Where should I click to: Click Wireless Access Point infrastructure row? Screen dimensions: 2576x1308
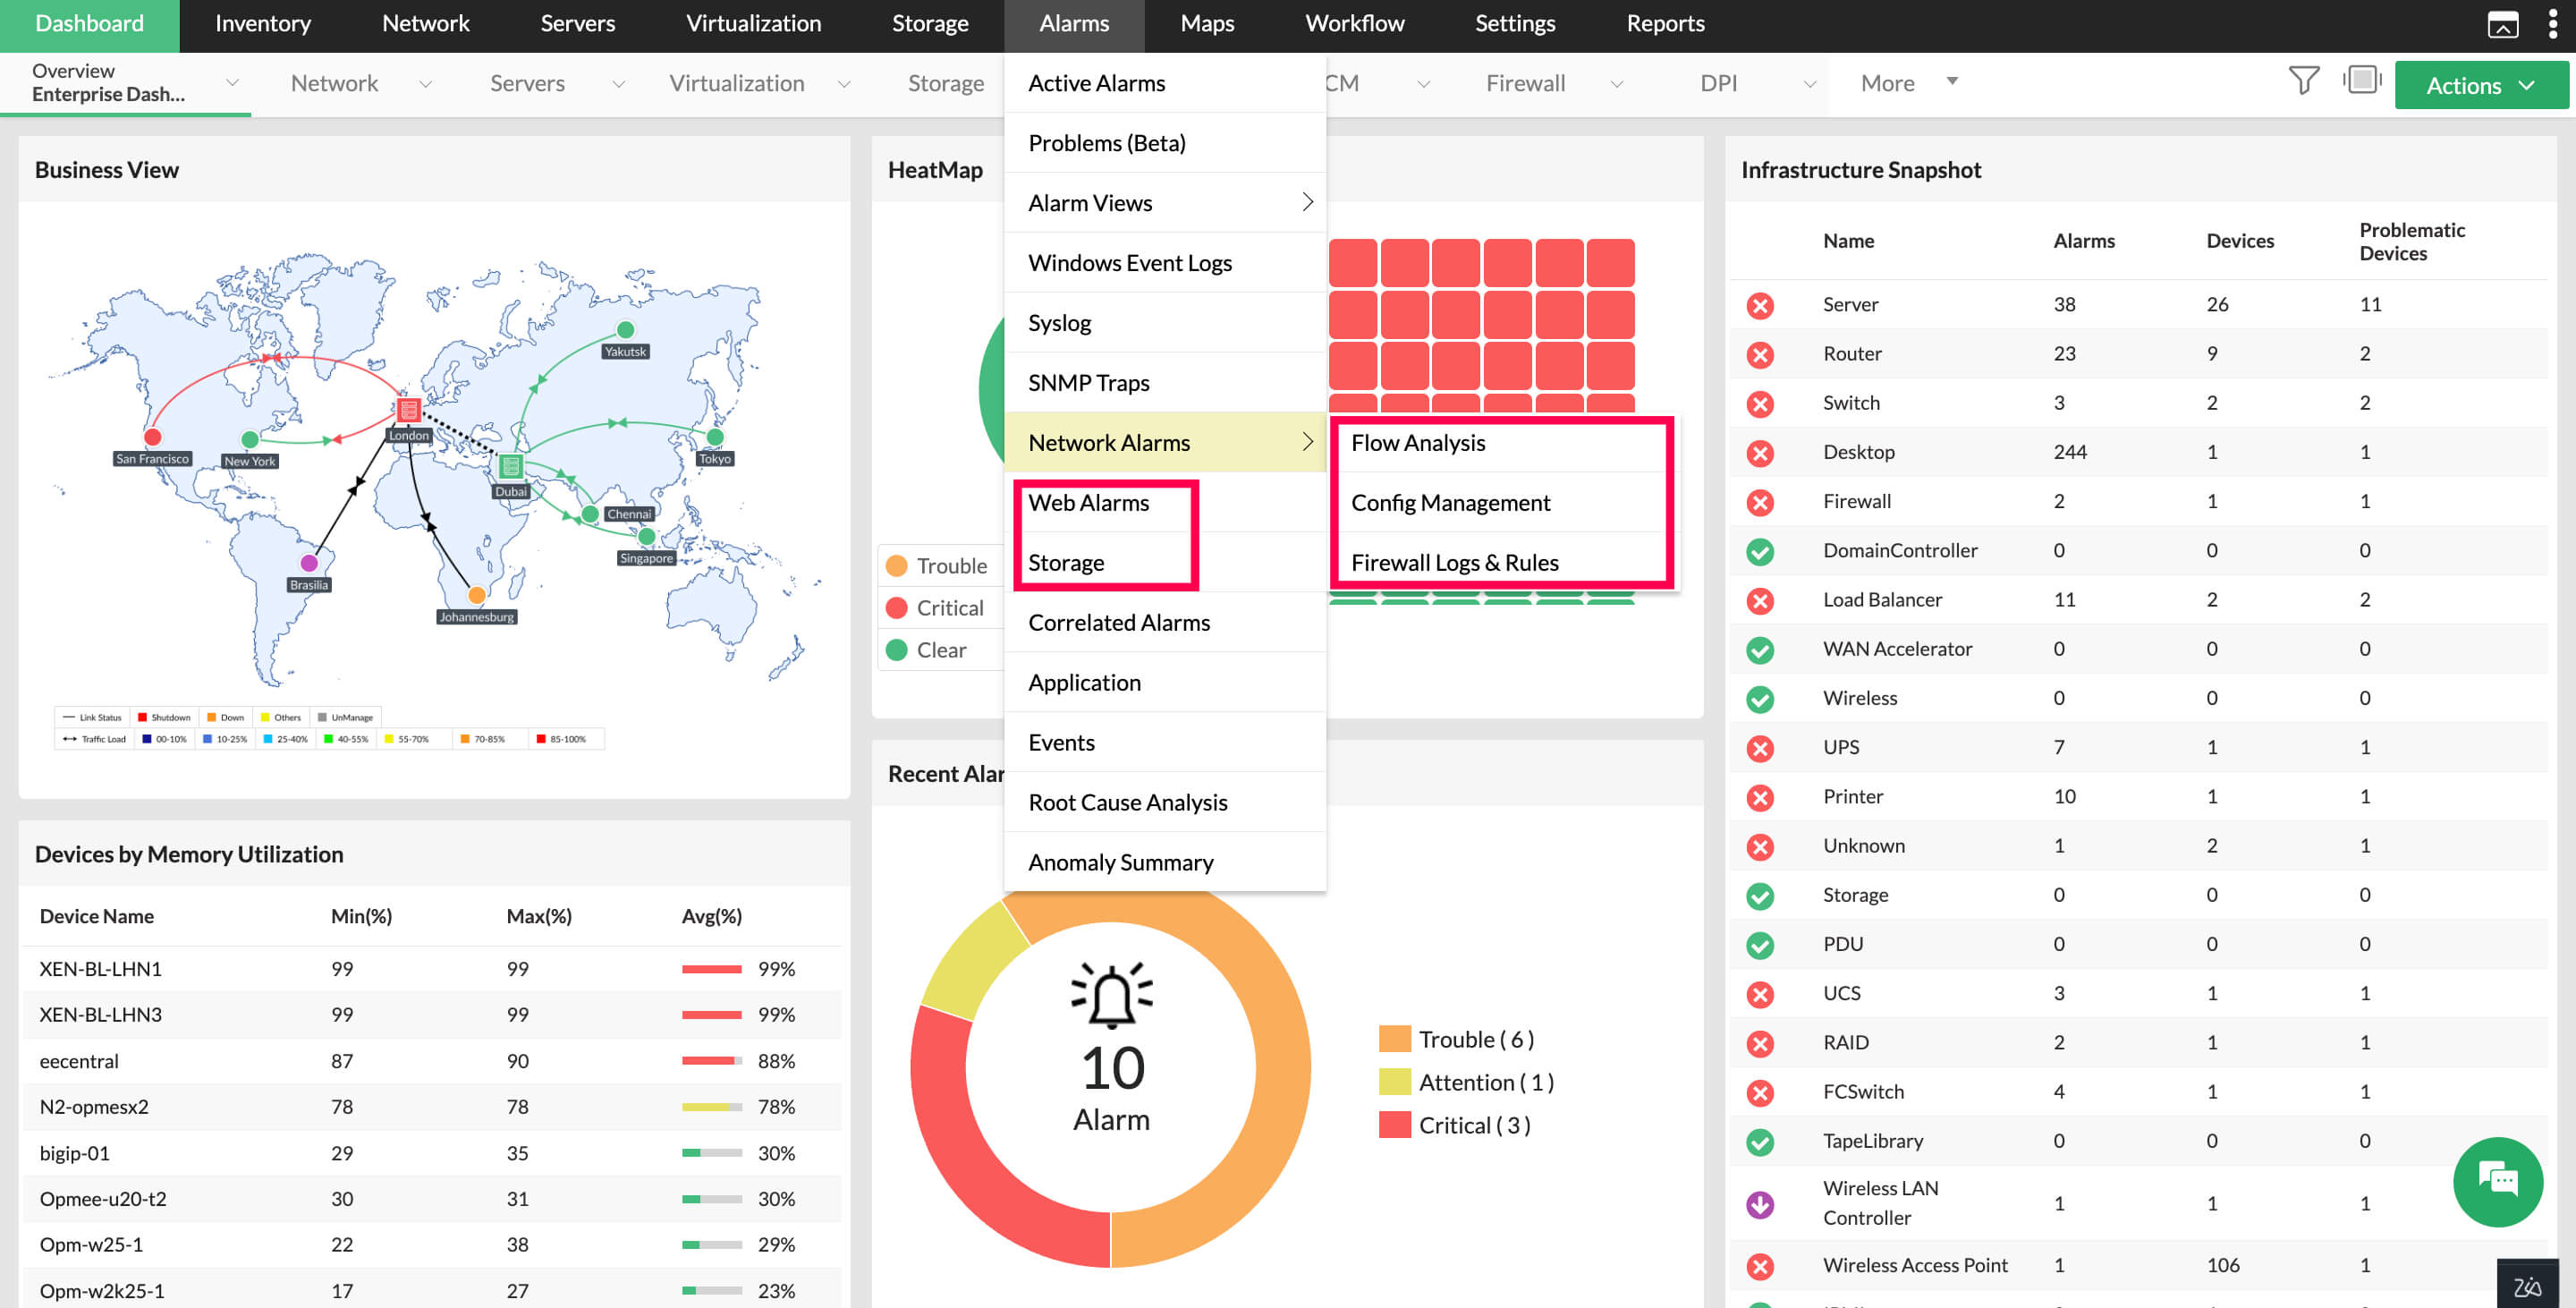click(x=2138, y=1266)
